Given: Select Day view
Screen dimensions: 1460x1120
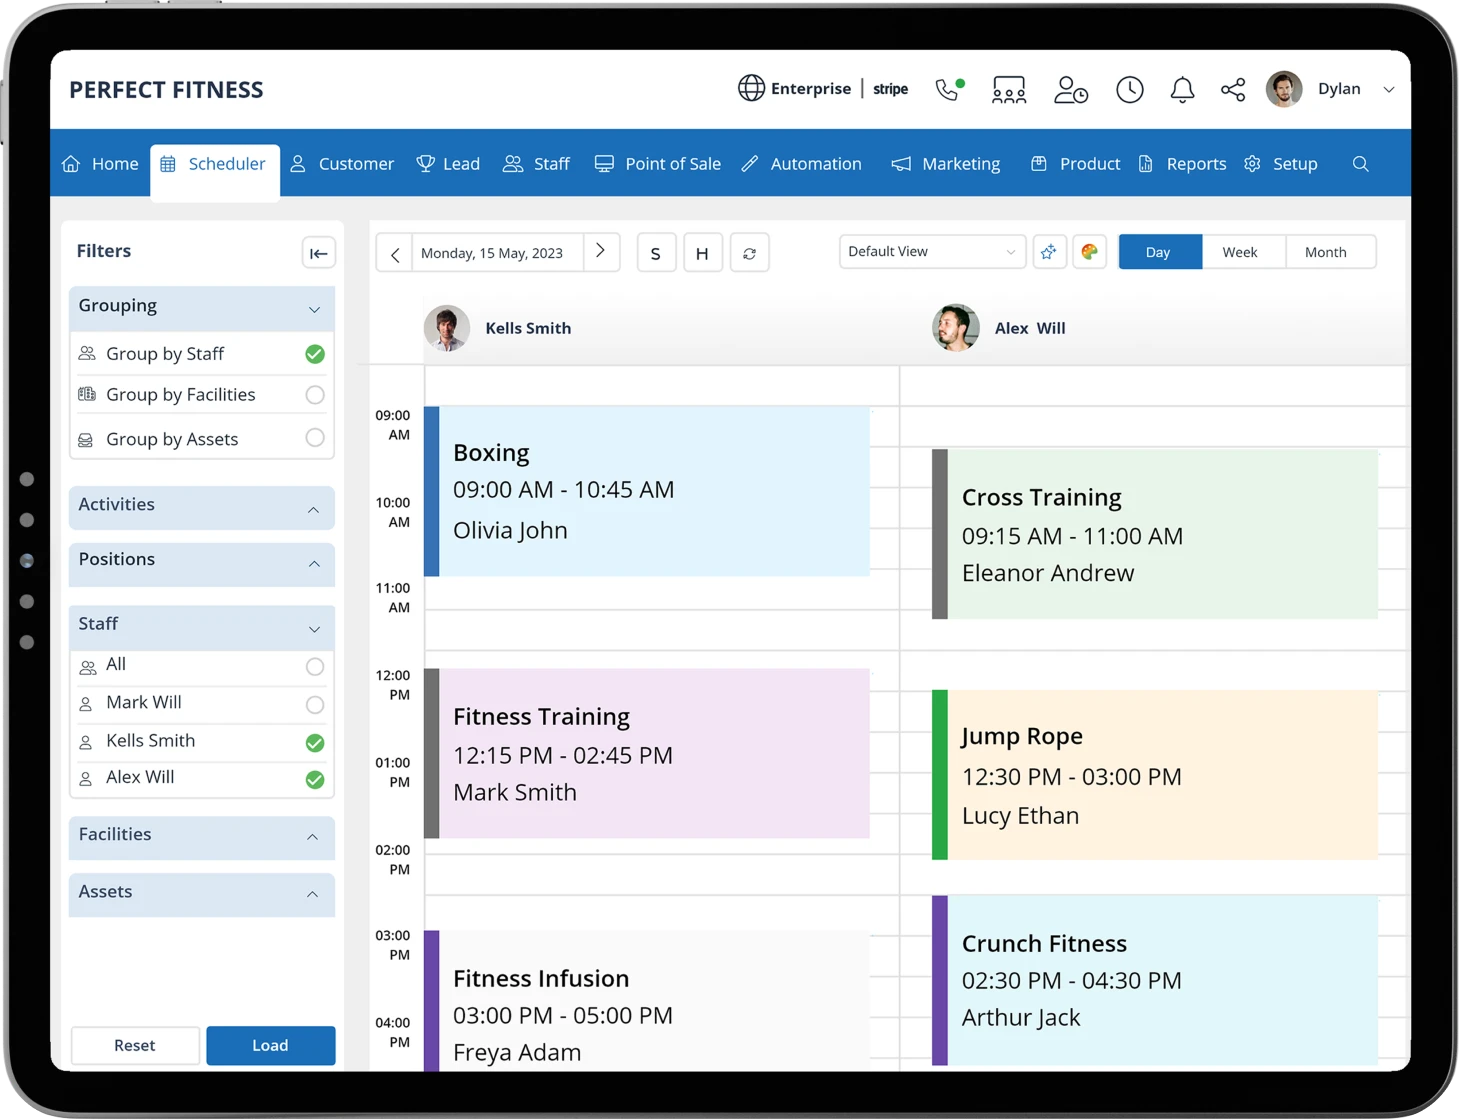Looking at the screenshot, I should [1158, 252].
